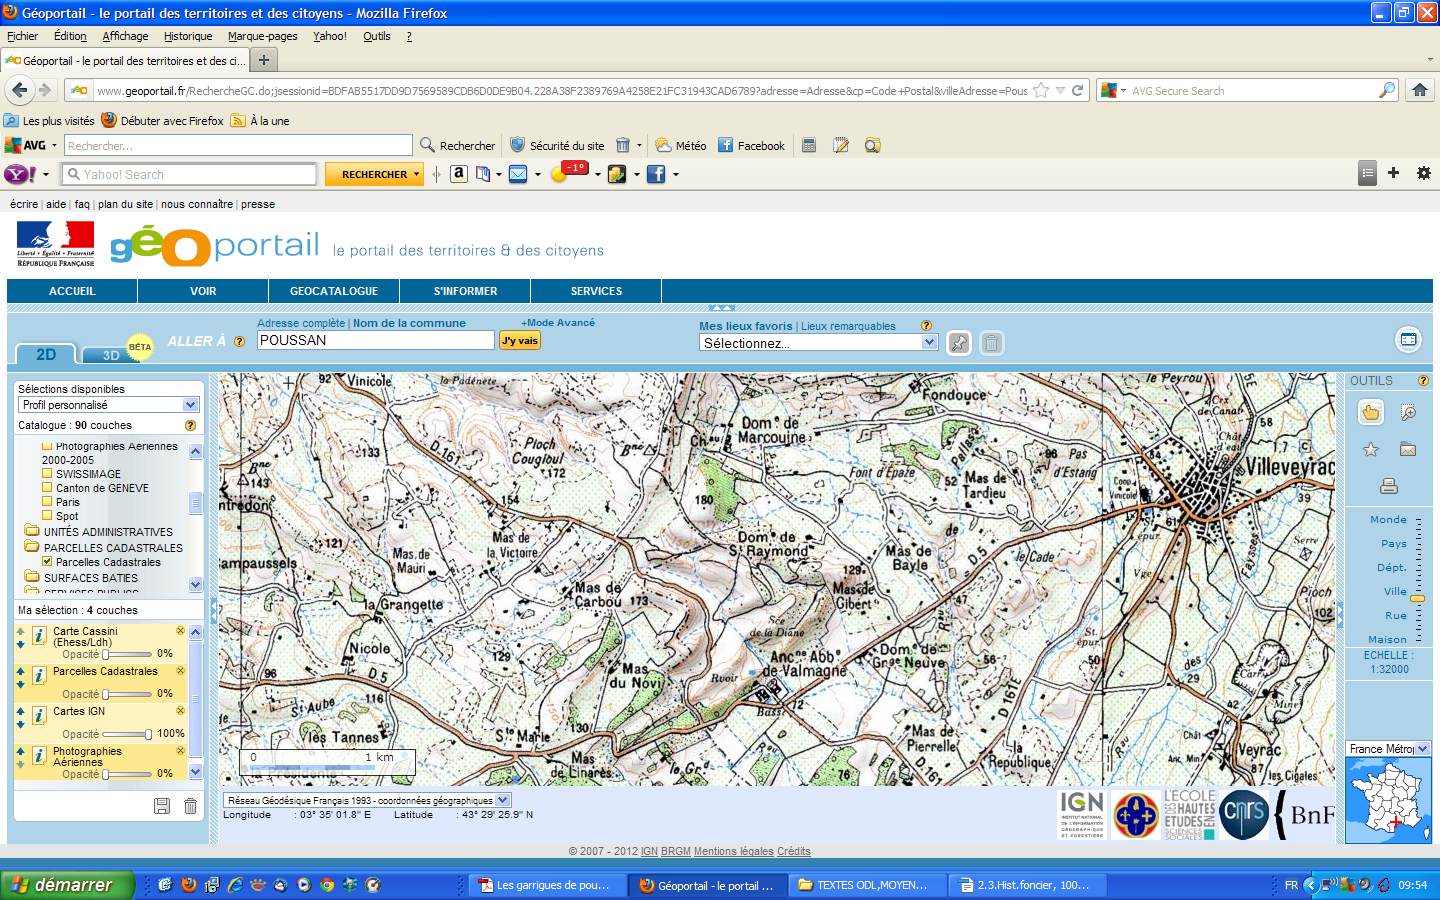Open GEOCATALOGUE menu tab

pyautogui.click(x=334, y=291)
